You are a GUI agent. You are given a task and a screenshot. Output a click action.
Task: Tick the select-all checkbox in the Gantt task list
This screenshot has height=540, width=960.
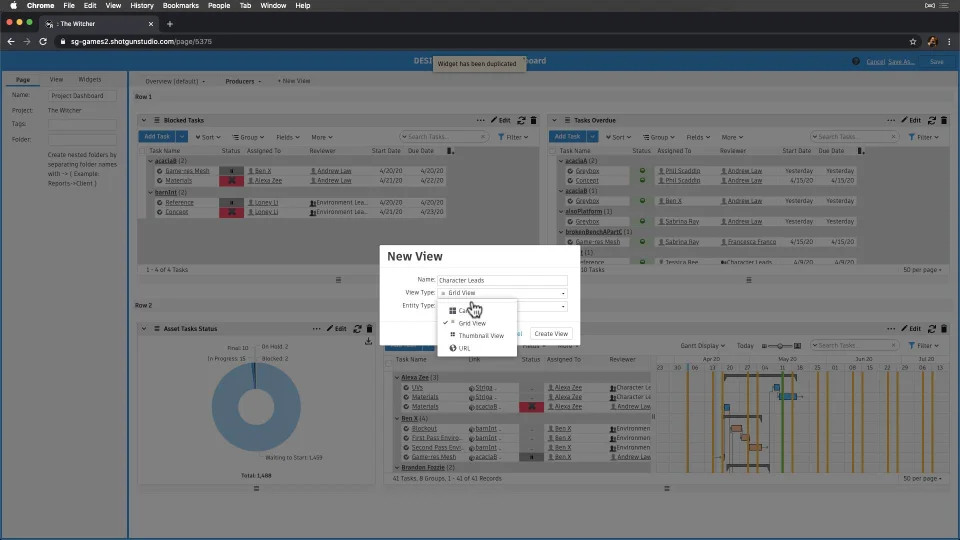click(389, 362)
